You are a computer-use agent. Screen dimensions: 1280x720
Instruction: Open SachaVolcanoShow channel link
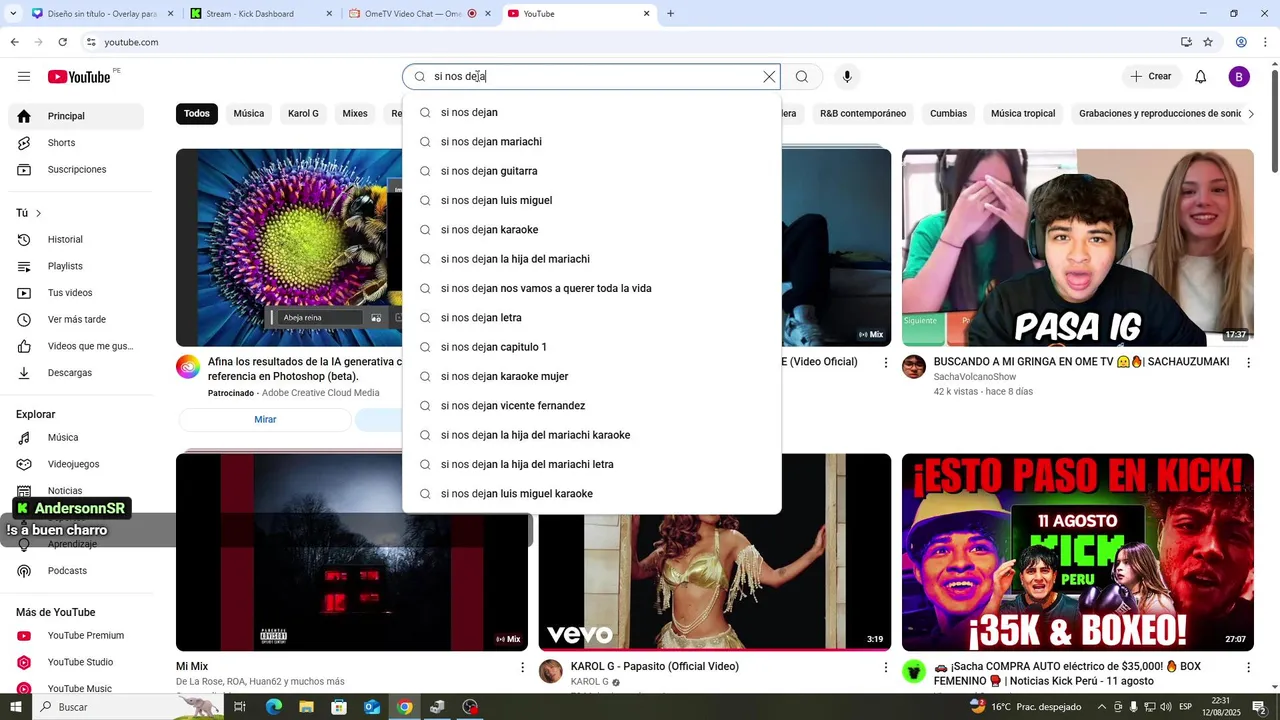(974, 377)
